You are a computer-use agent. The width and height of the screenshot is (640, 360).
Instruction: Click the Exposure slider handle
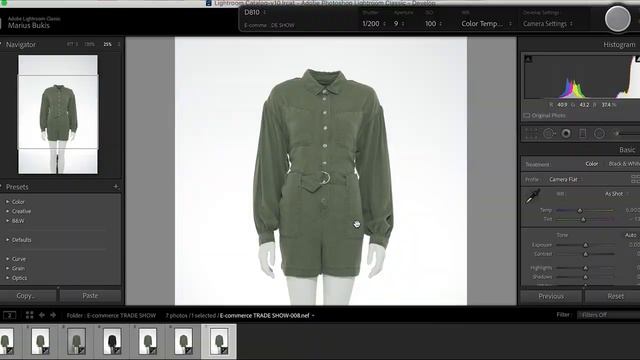click(585, 245)
